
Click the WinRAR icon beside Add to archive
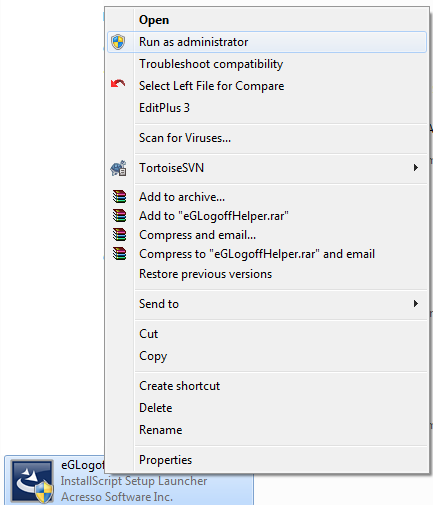pyautogui.click(x=119, y=197)
